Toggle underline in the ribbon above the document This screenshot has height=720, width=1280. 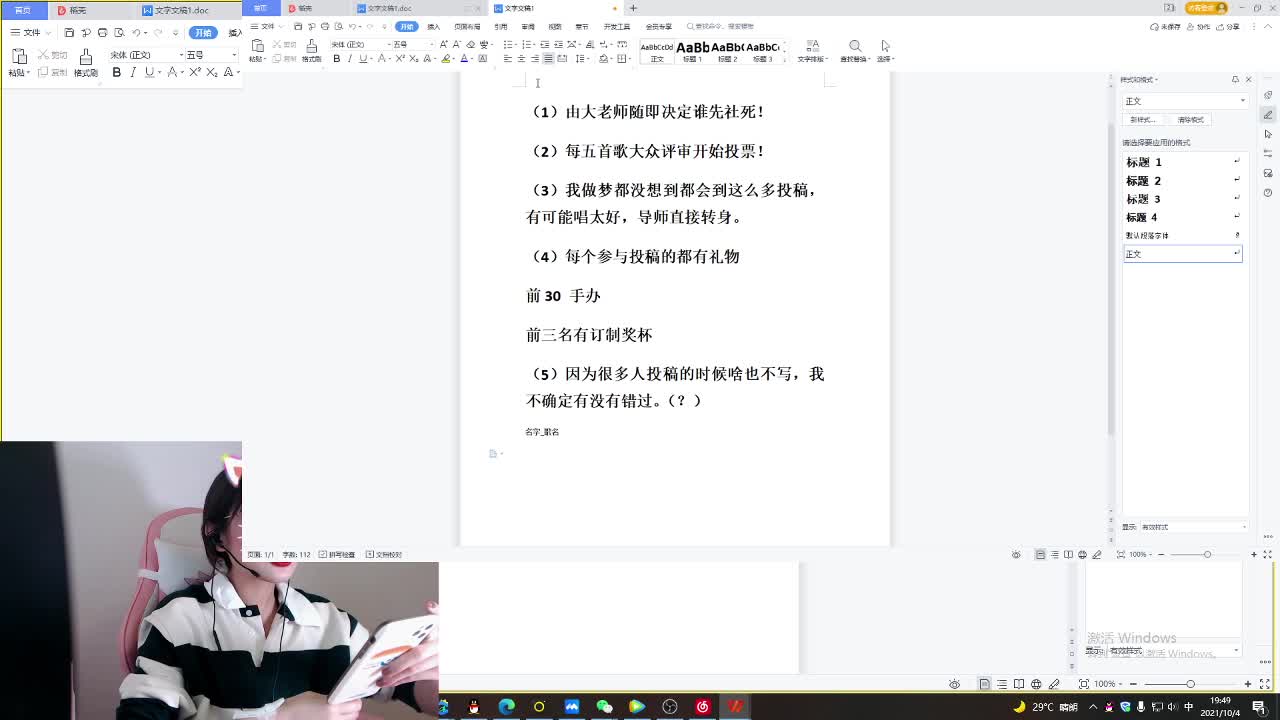362,59
